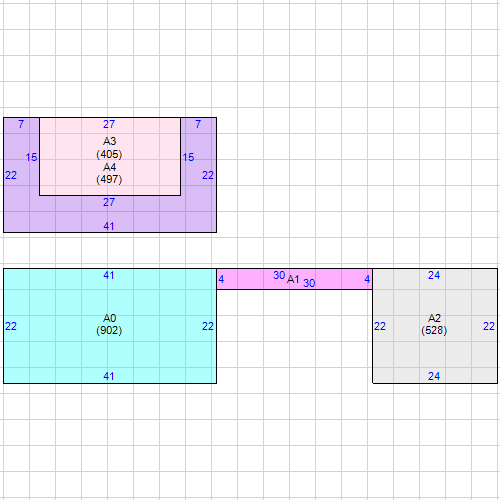Click the 22 dimension on A2's right edge

[489, 326]
